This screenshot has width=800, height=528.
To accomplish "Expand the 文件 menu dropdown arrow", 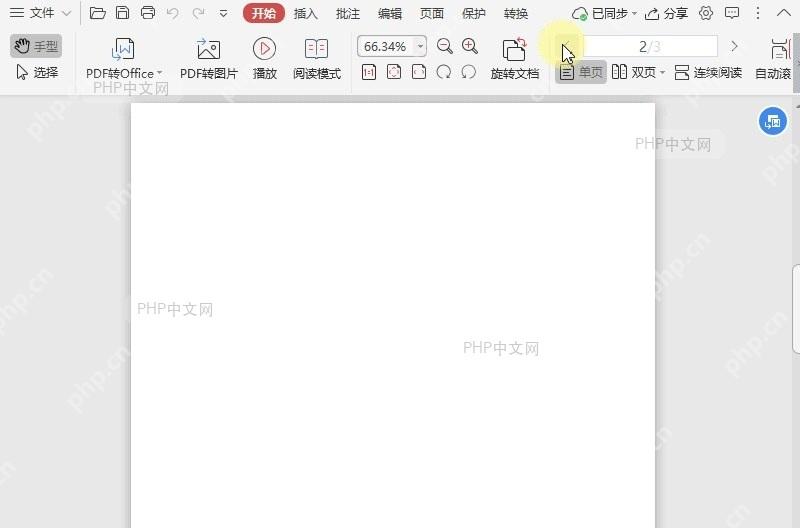I will click(66, 13).
